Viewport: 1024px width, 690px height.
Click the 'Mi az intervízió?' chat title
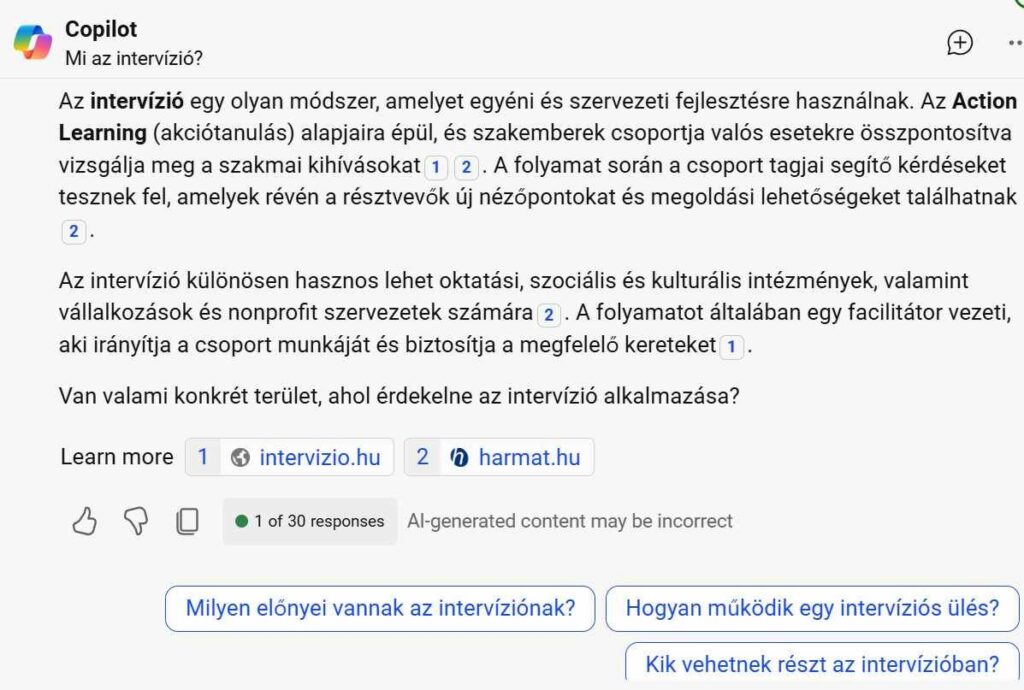pyautogui.click(x=134, y=58)
